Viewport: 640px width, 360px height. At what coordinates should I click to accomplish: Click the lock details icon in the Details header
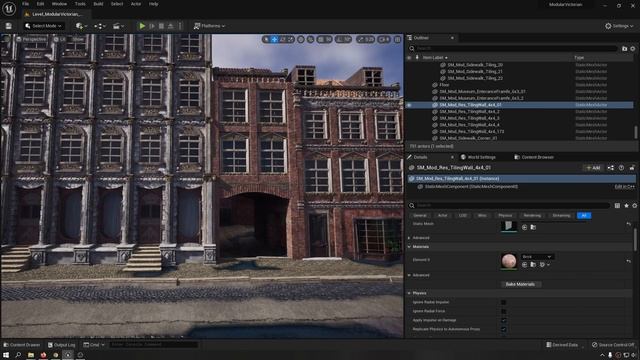(632, 168)
